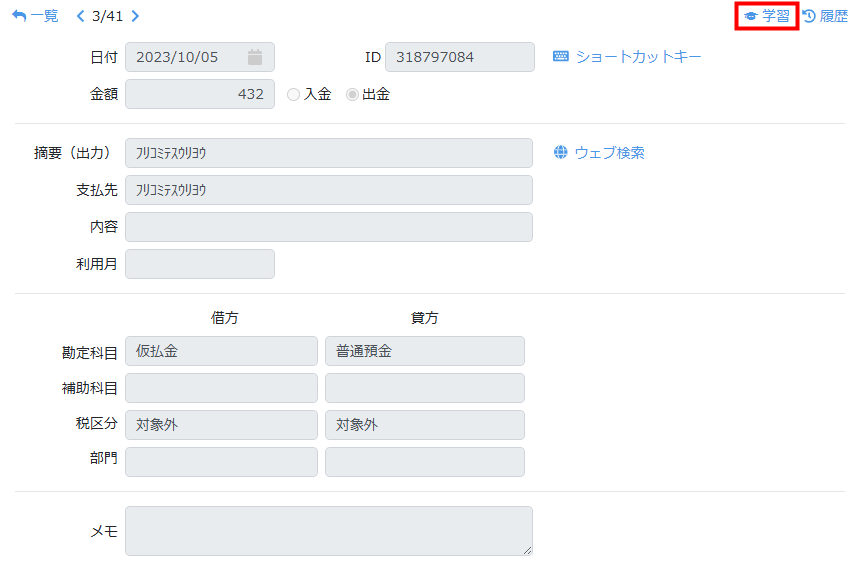This screenshot has width=861, height=561.
Task: Open the 借方 勘定科目 field showing 仮払金
Action: pyautogui.click(x=221, y=351)
